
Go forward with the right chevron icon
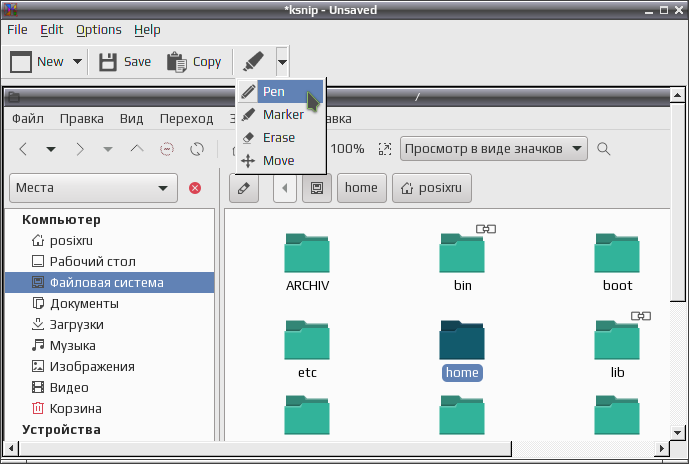80,149
